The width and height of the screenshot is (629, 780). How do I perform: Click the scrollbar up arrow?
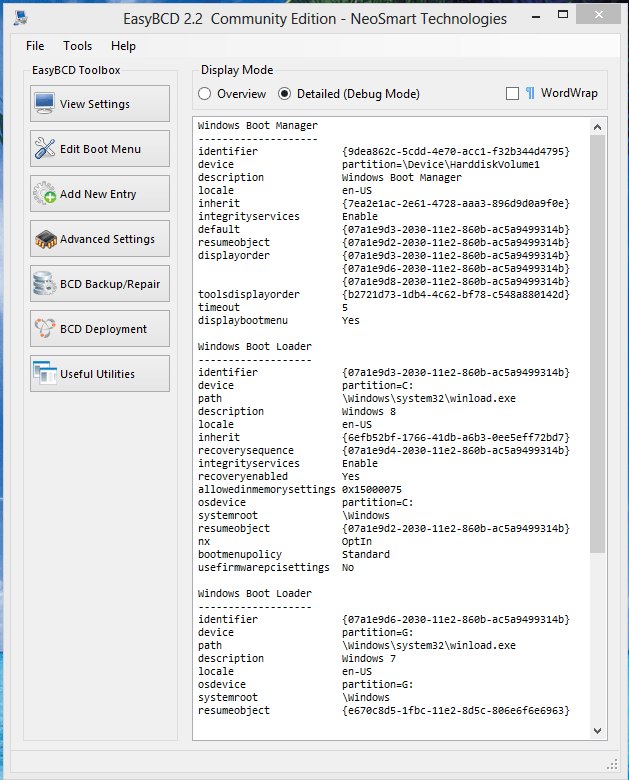point(598,127)
